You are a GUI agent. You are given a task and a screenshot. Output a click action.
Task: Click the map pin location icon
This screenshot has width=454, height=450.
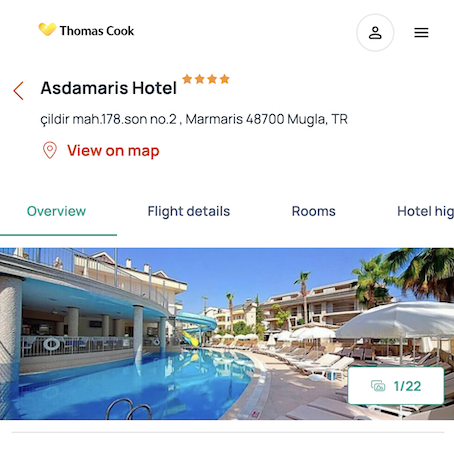click(x=50, y=150)
